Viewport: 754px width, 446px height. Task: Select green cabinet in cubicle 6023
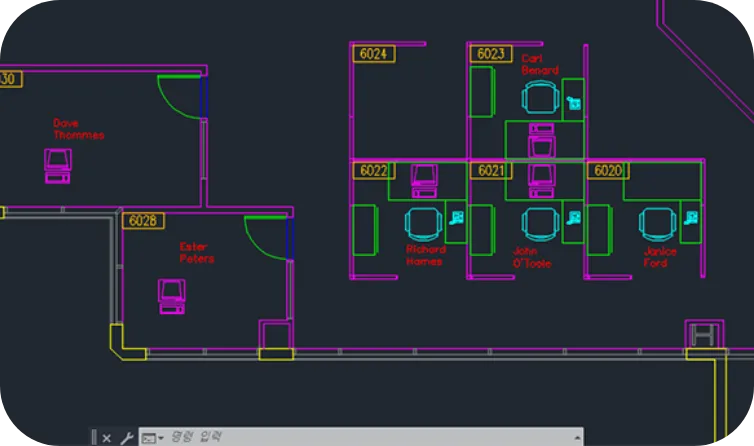482,92
